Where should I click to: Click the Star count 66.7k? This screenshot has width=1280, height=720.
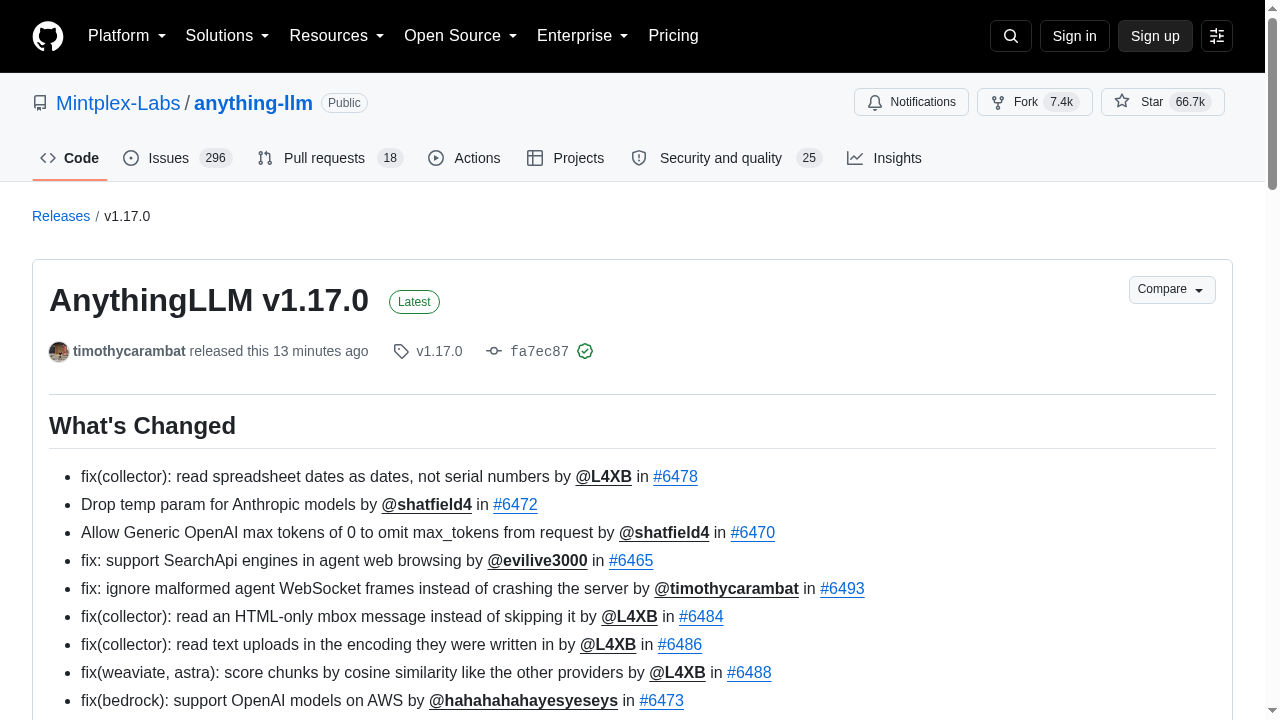coord(1190,102)
